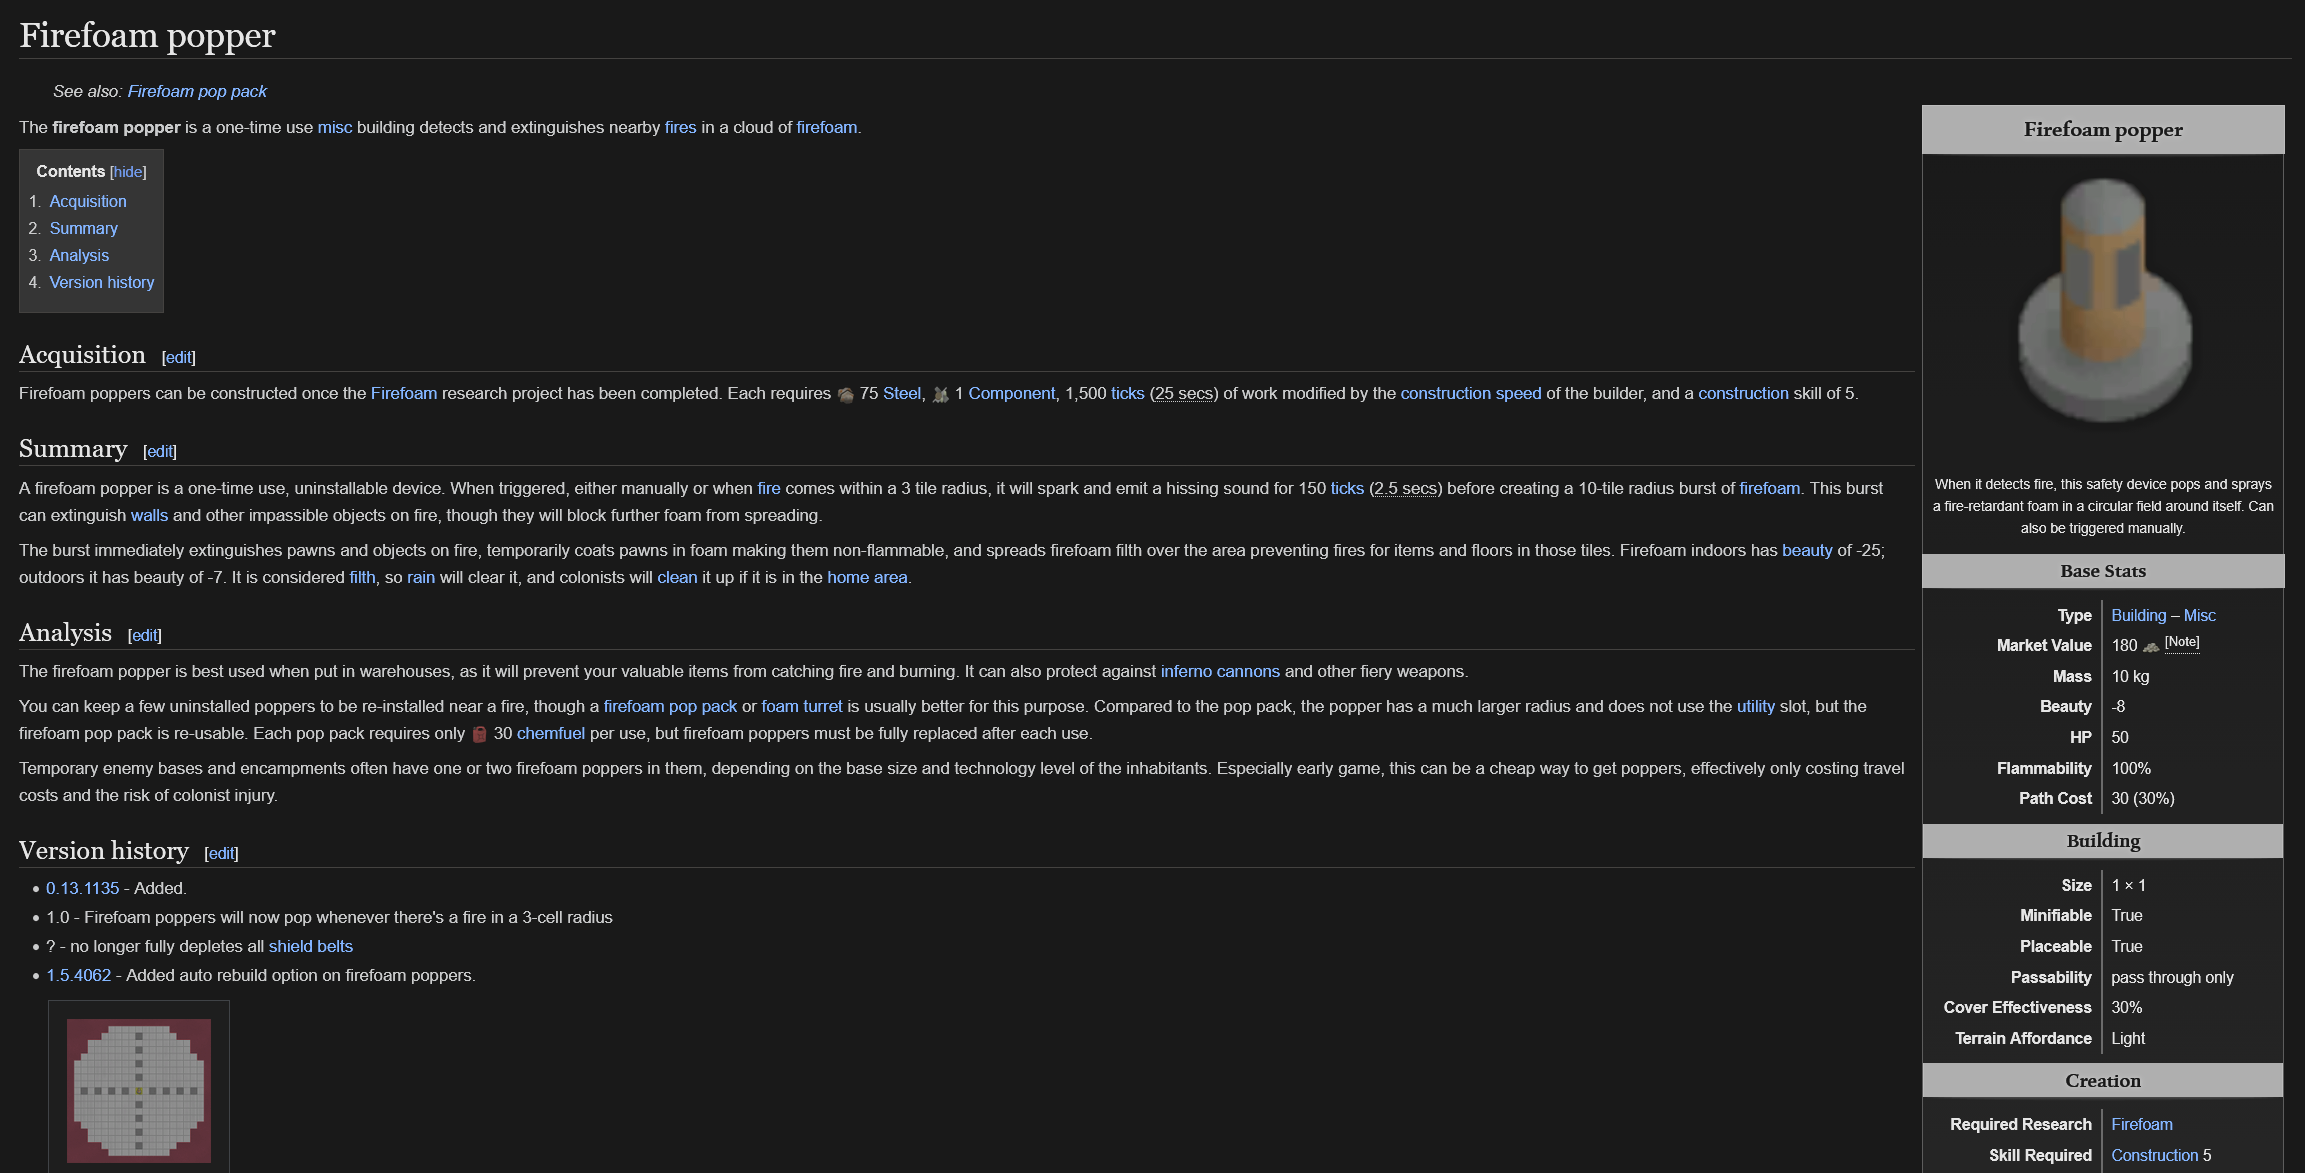Open the shield belts link
The height and width of the screenshot is (1173, 2305).
[310, 946]
